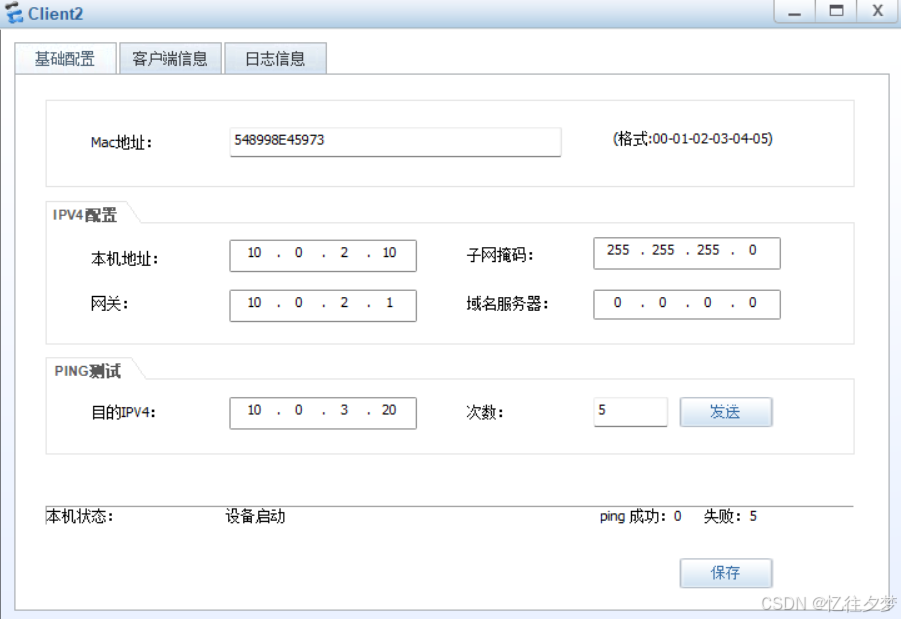
Task: Click the 子网掩码 label
Action: click(500, 255)
